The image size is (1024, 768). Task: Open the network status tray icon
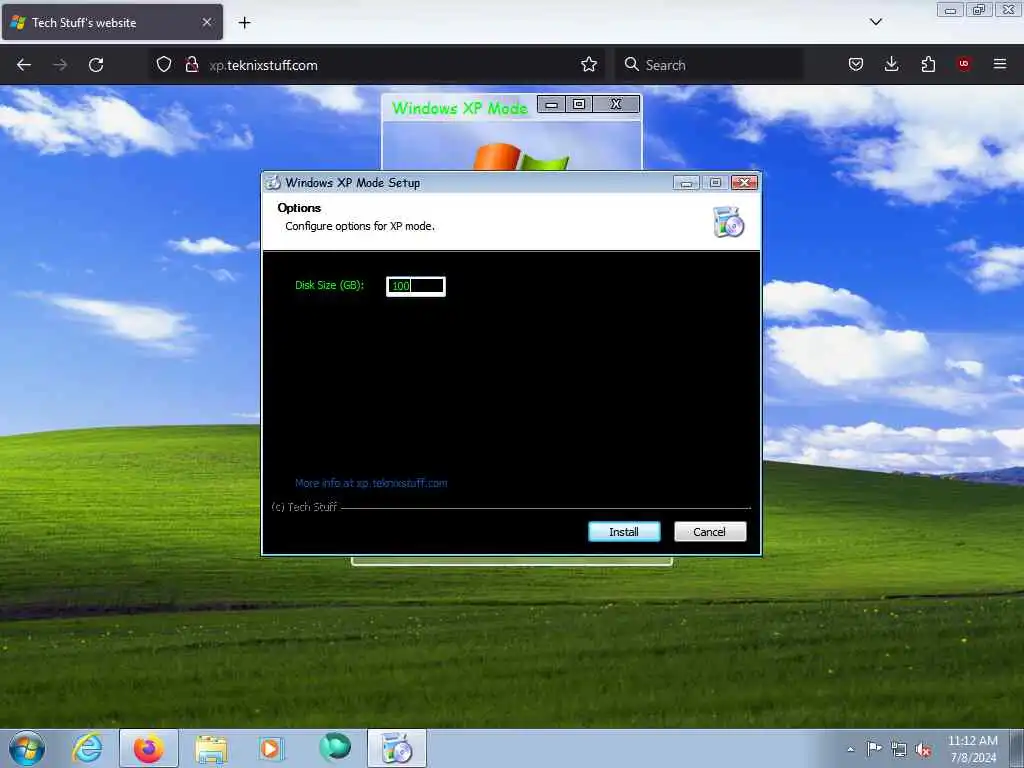[899, 750]
